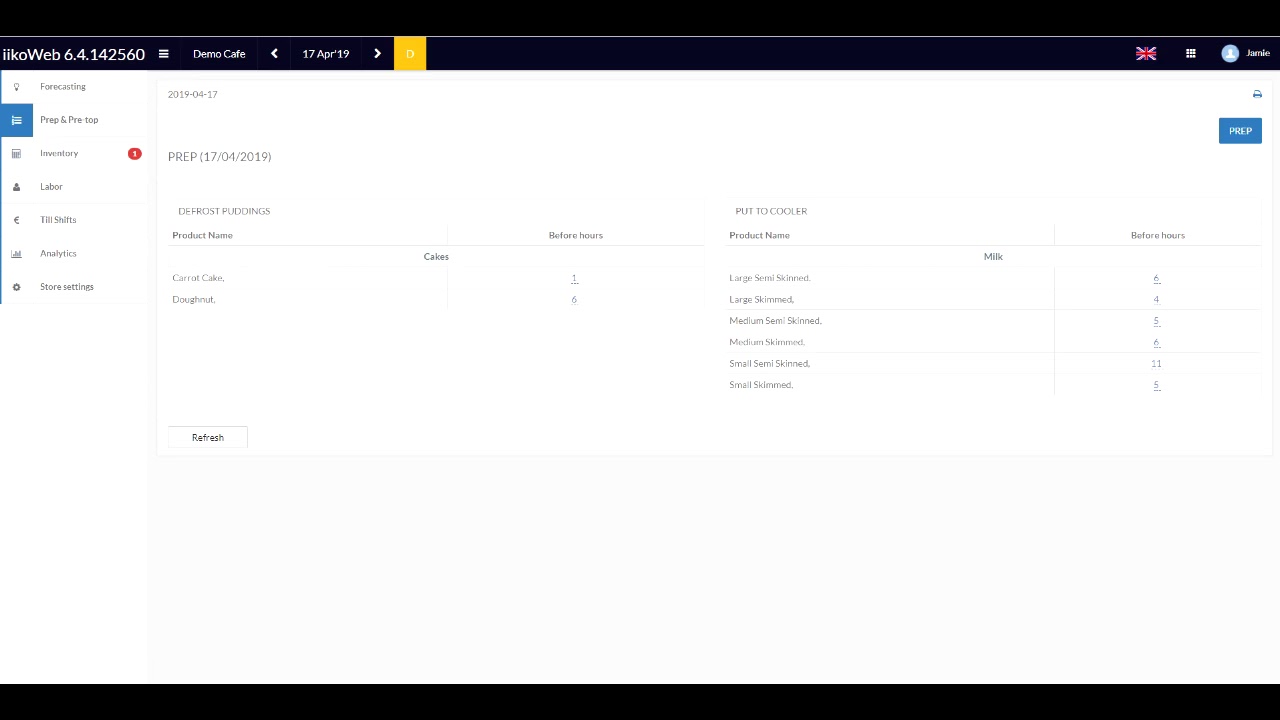Click the iikoWeb 6.4.142560 logo text
The image size is (1280, 720).
coord(74,54)
